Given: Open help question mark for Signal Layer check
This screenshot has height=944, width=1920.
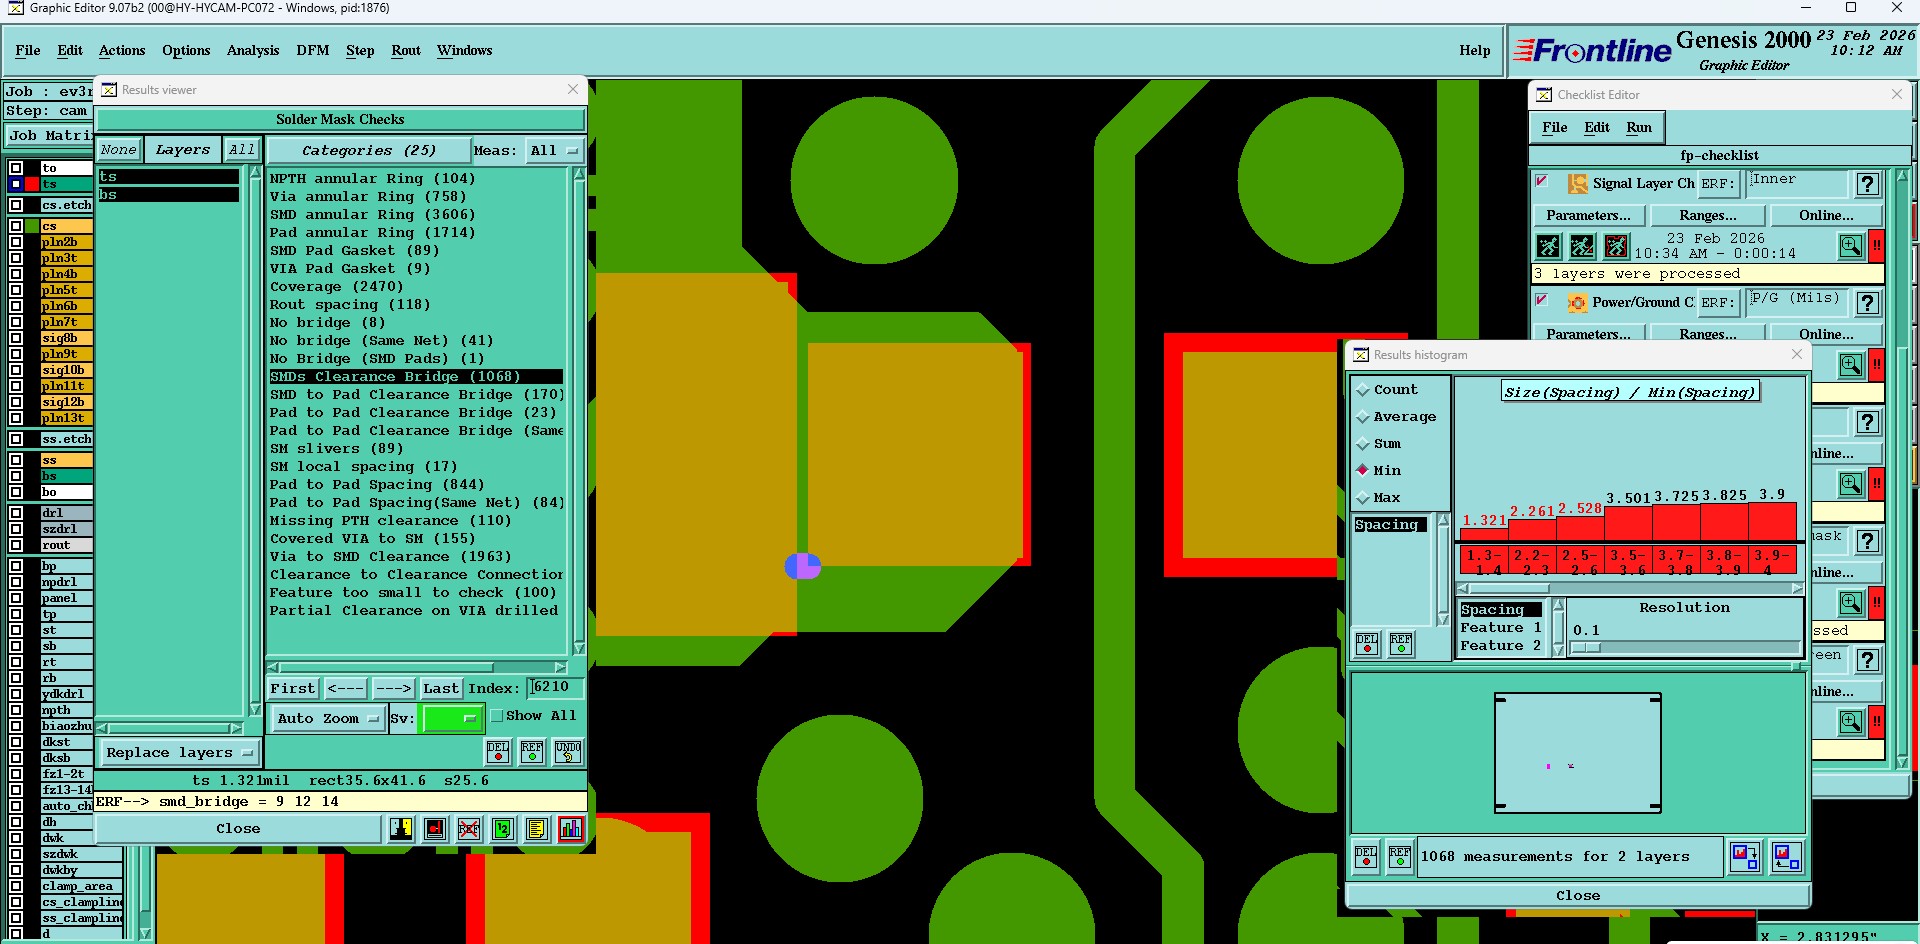Looking at the screenshot, I should tap(1867, 184).
